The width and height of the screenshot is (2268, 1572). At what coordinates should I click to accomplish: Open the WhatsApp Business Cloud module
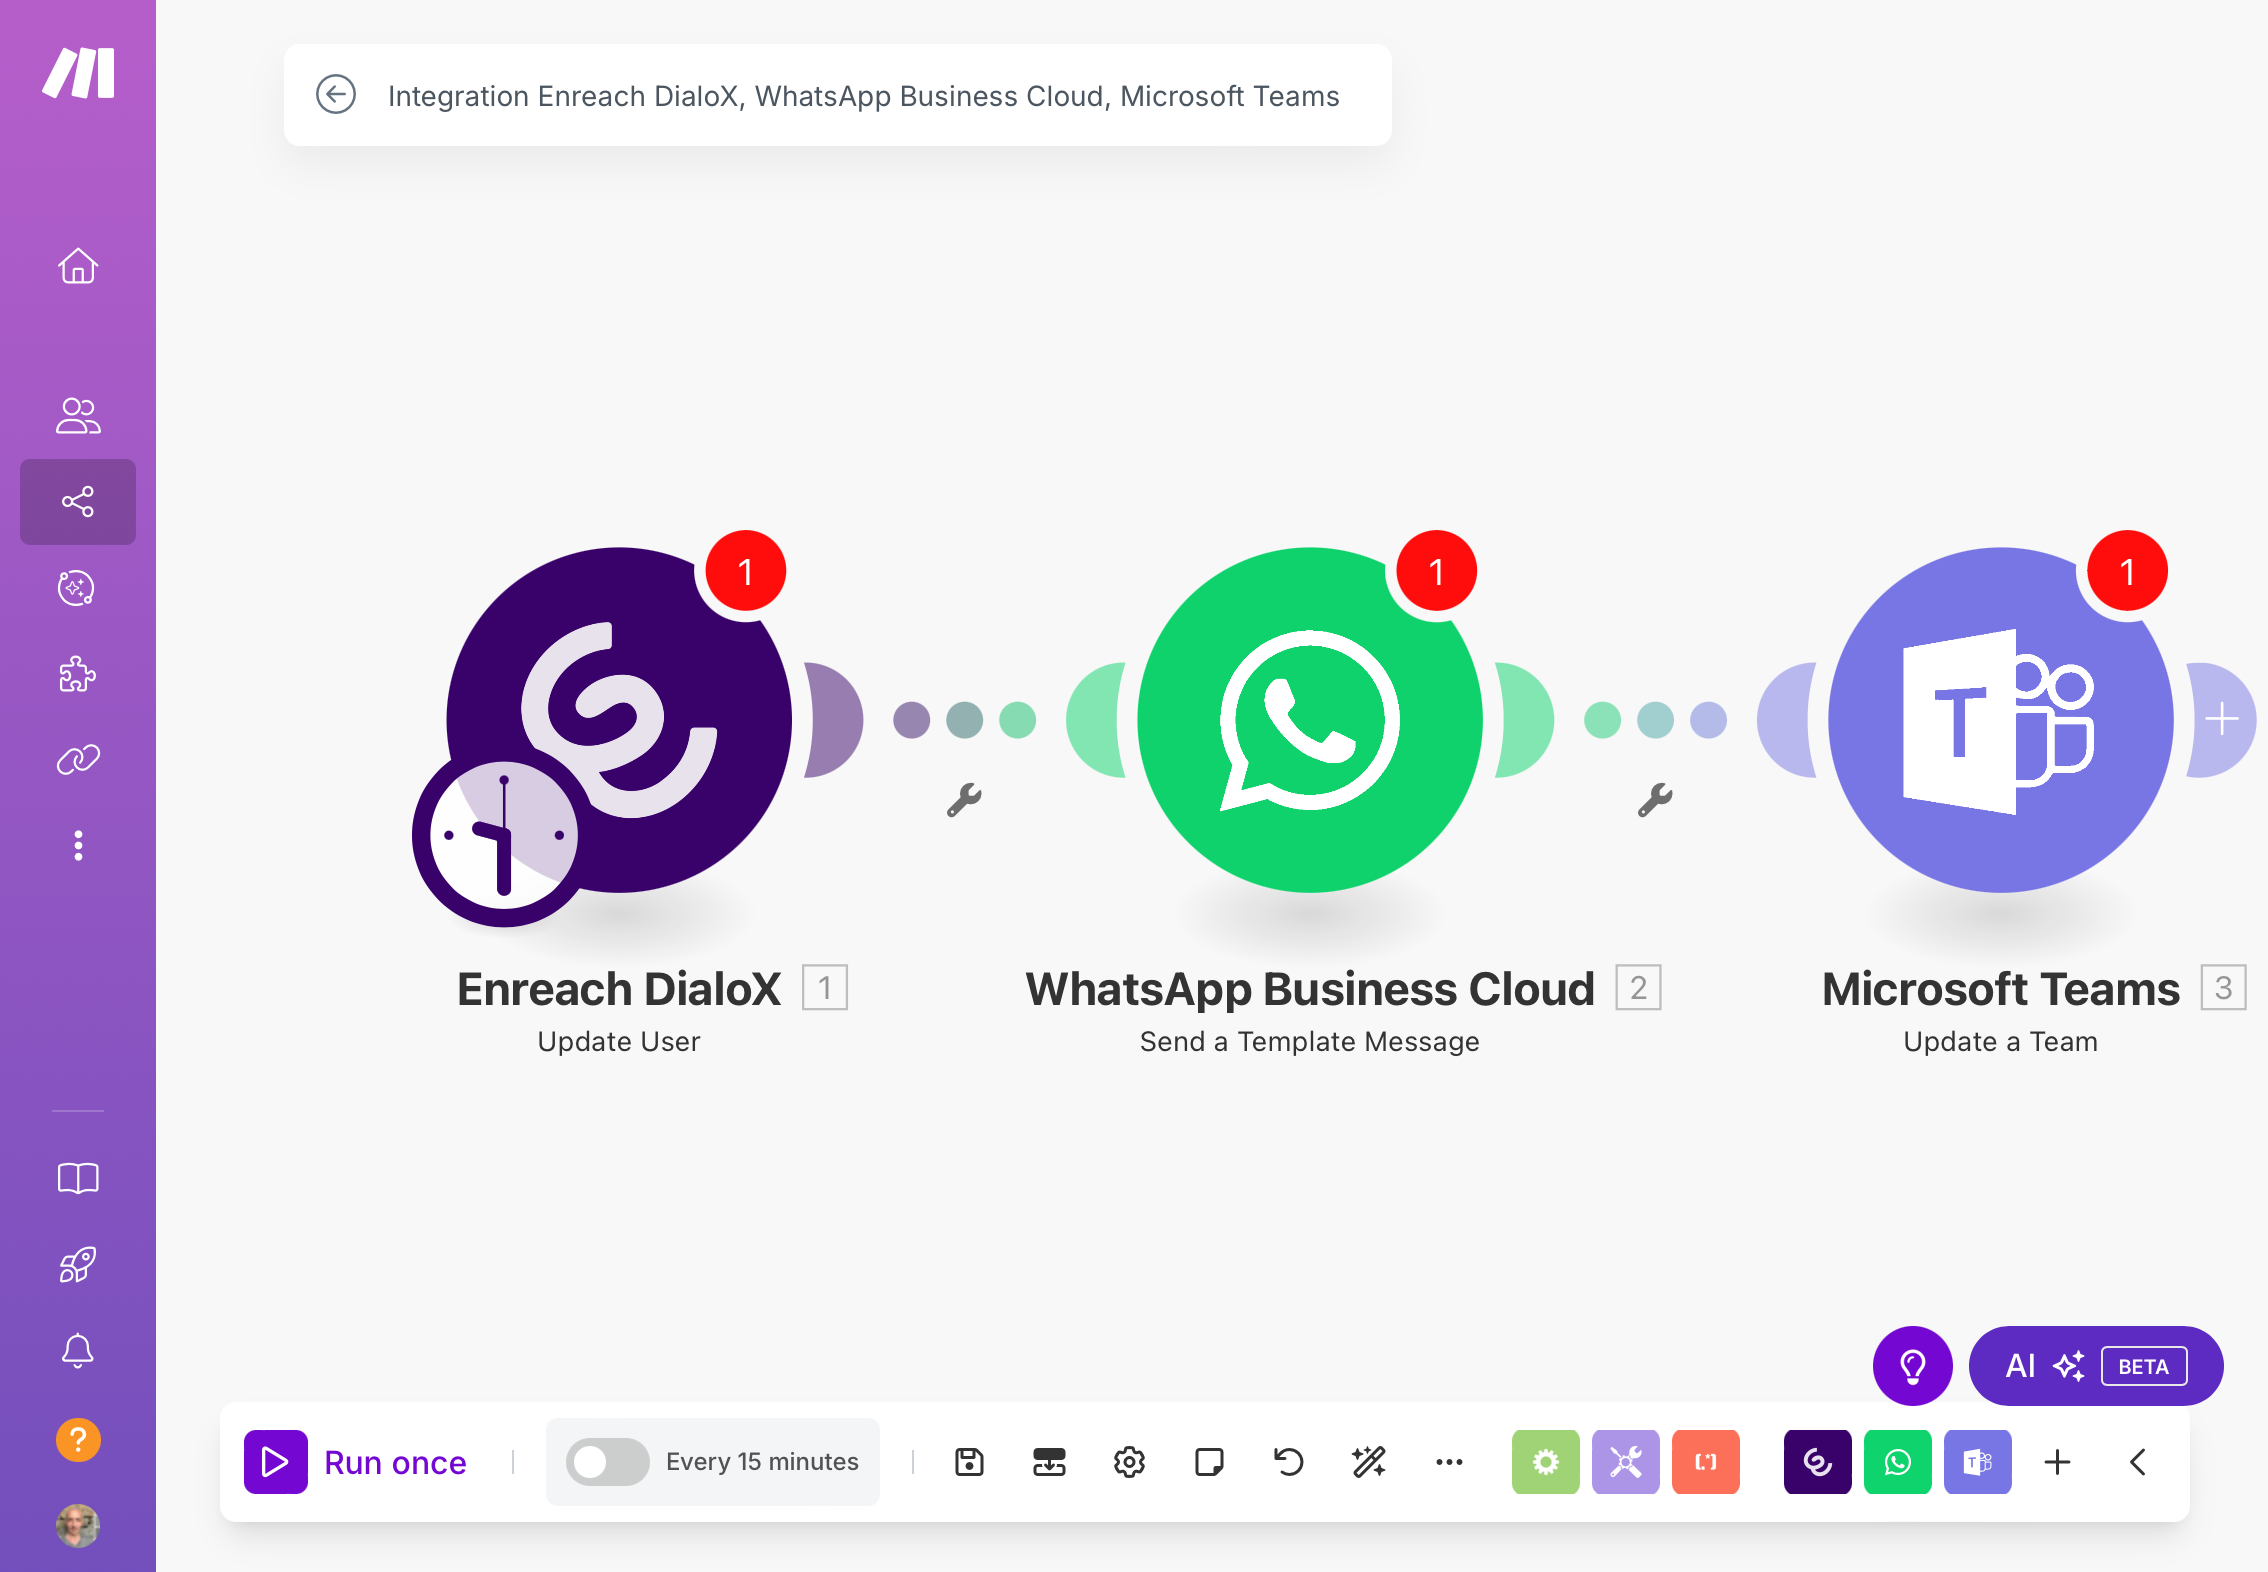(1309, 720)
